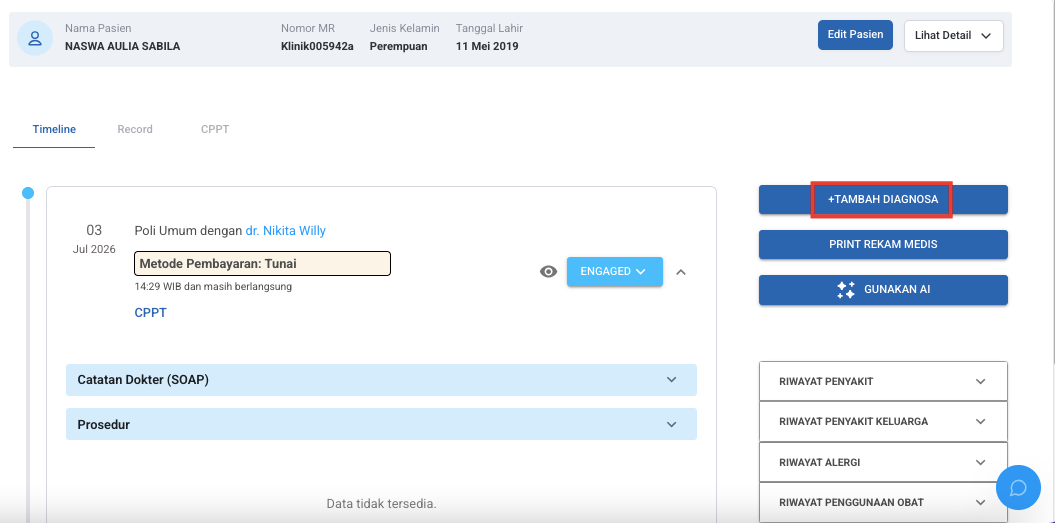Screen dimensions: 1055x523
Task: Click the timeline marker dot
Action: pos(28,193)
